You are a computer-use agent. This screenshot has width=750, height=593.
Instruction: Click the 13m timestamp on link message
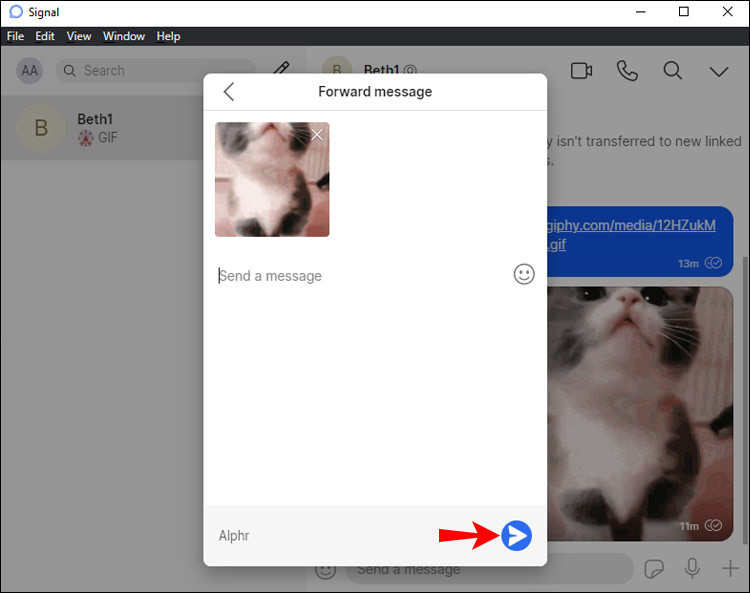(688, 264)
